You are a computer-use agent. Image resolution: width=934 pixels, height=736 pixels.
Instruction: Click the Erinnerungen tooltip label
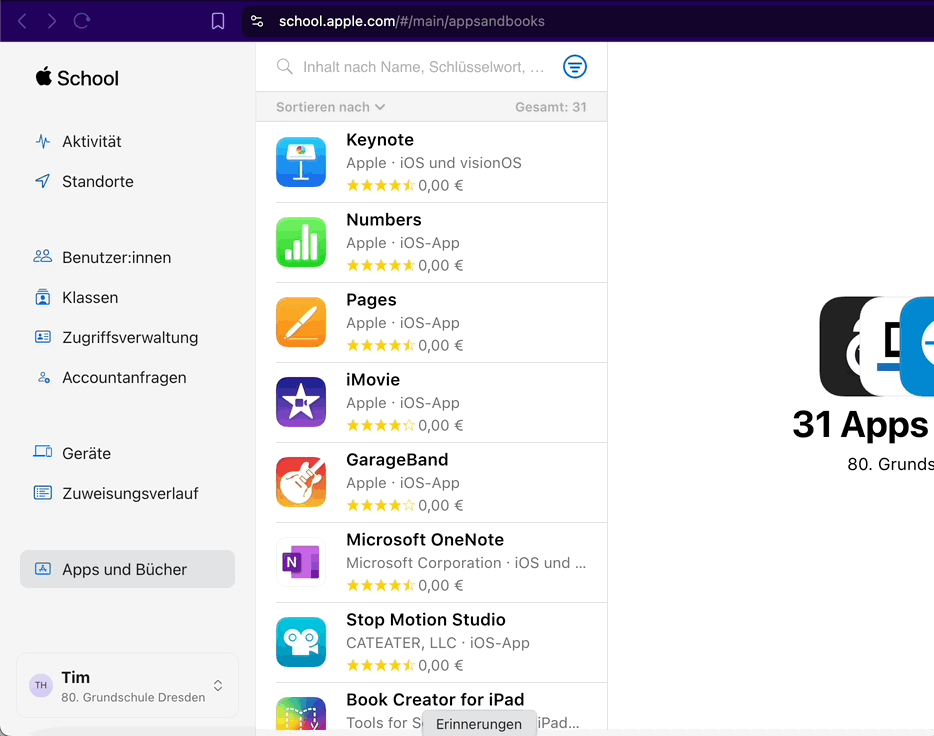(479, 724)
